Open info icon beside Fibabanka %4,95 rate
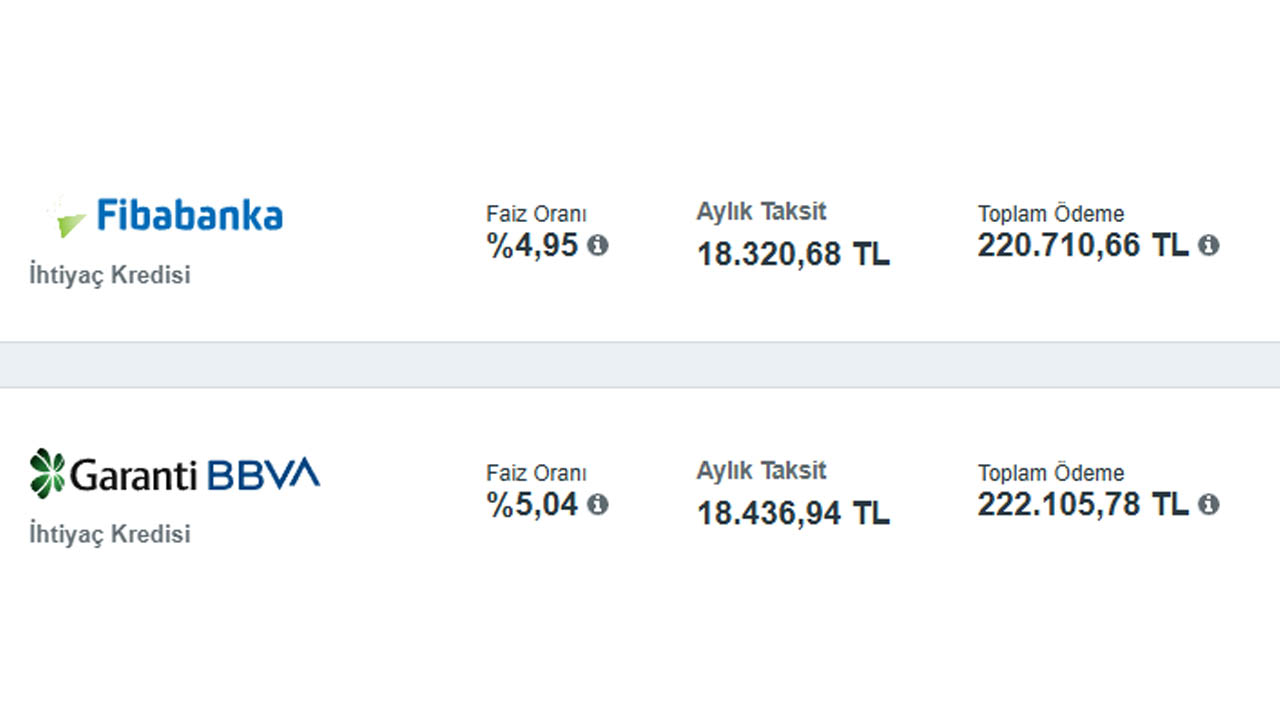The width and height of the screenshot is (1280, 720). 598,245
